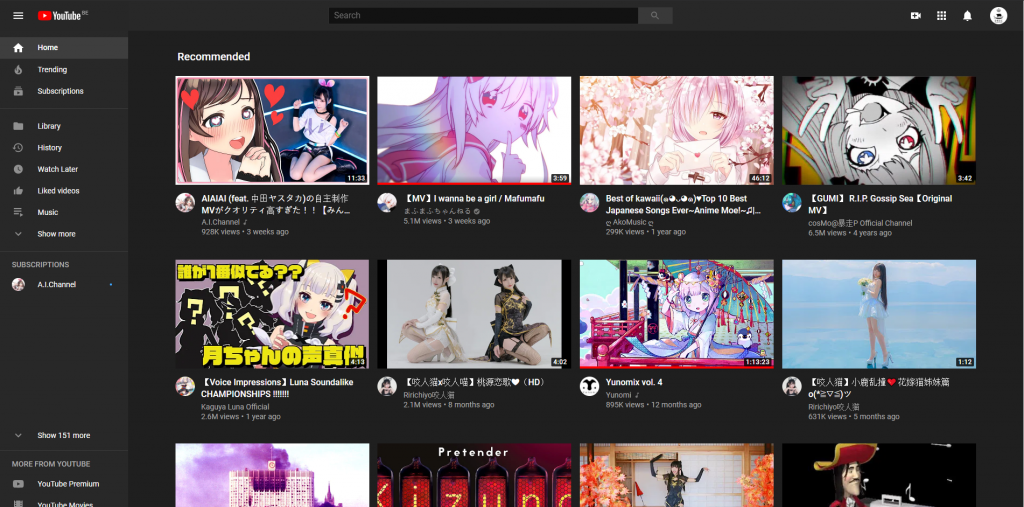Screen dimensions: 1024x507
Task: Open Liked videos in the sidebar
Action: coord(64,191)
